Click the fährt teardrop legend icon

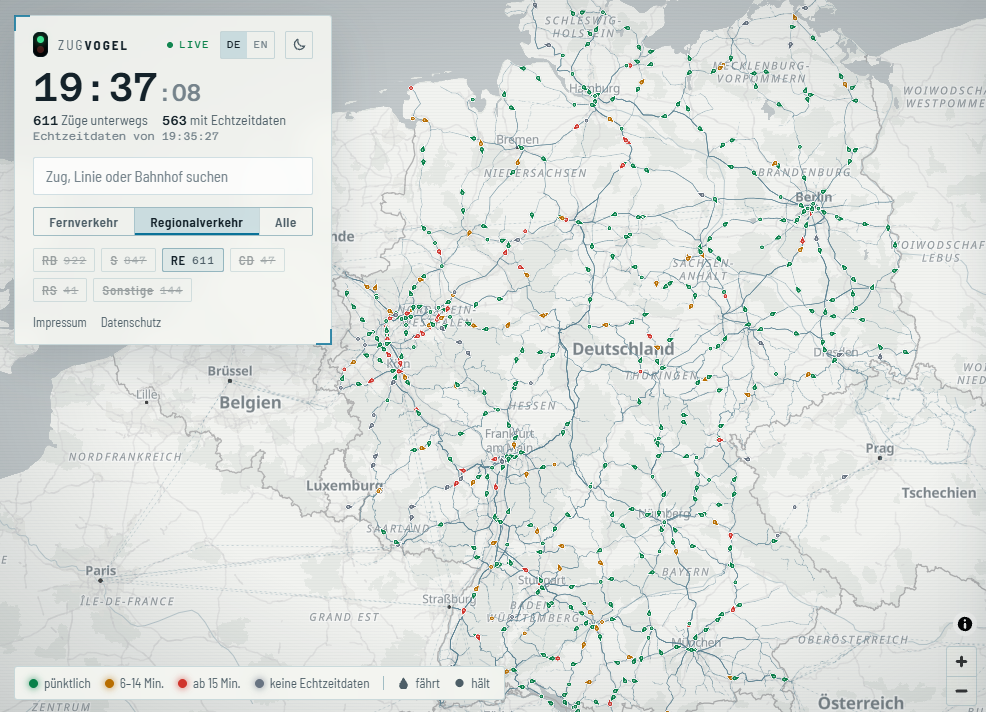click(x=403, y=683)
